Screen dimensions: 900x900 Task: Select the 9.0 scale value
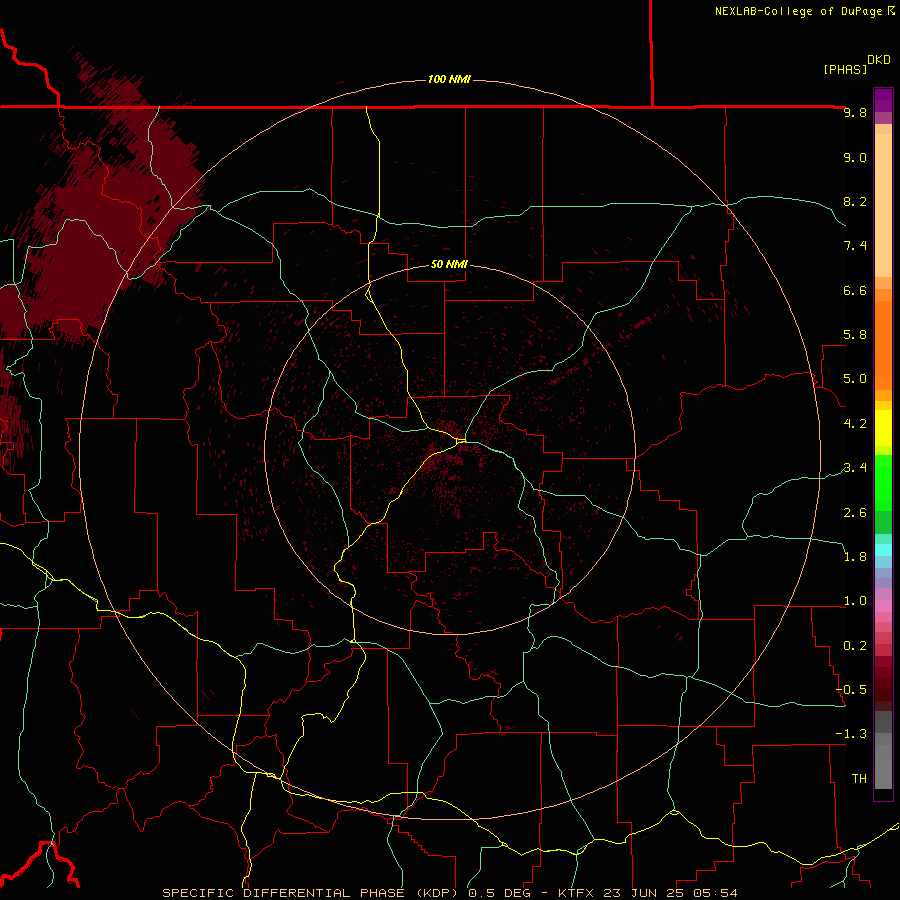click(855, 158)
